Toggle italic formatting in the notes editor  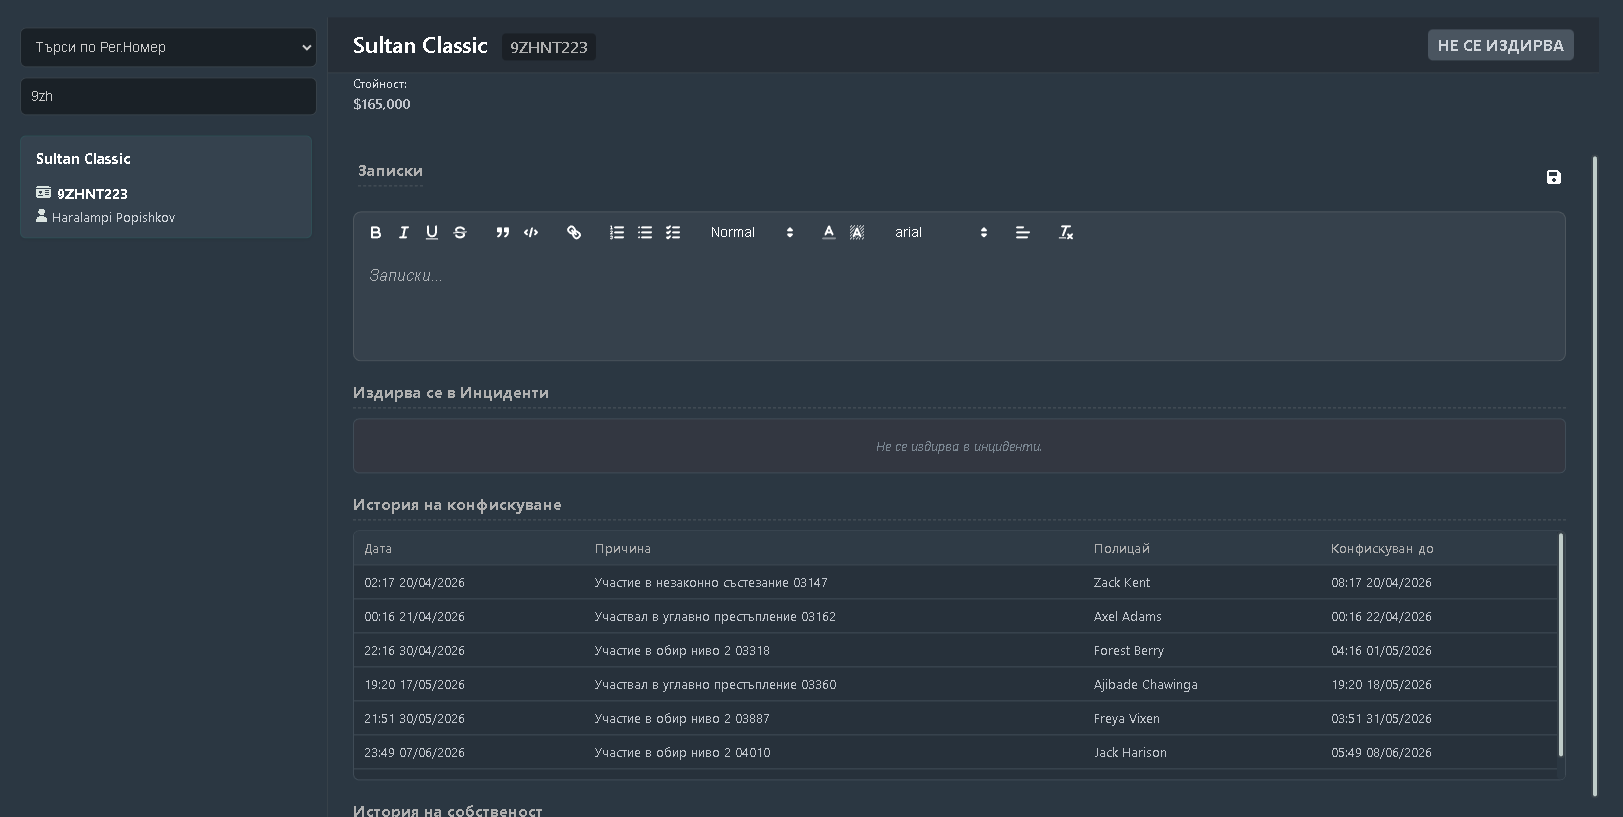tap(404, 232)
